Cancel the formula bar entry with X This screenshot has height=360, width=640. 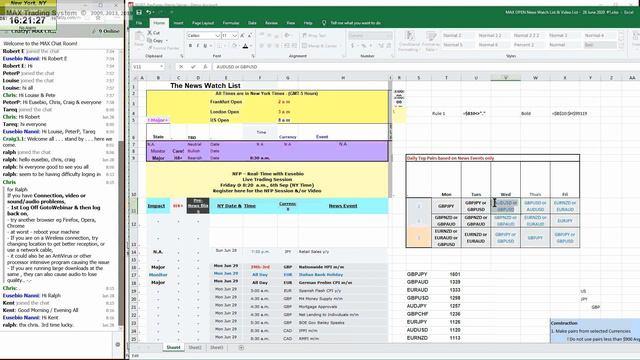coord(181,67)
